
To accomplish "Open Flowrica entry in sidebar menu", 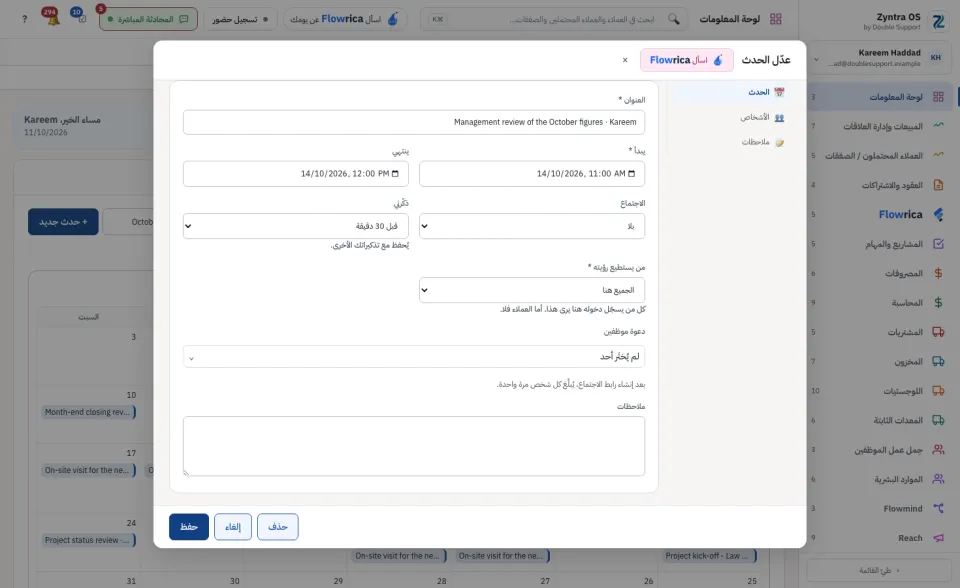I will (900, 214).
